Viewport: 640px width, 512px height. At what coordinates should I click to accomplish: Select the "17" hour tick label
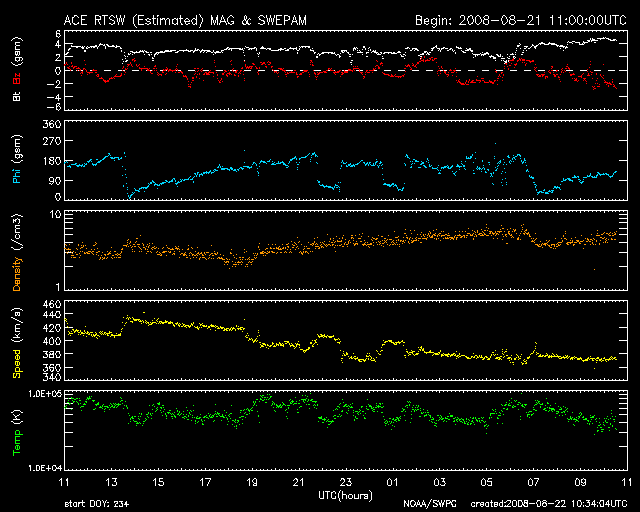click(205, 483)
